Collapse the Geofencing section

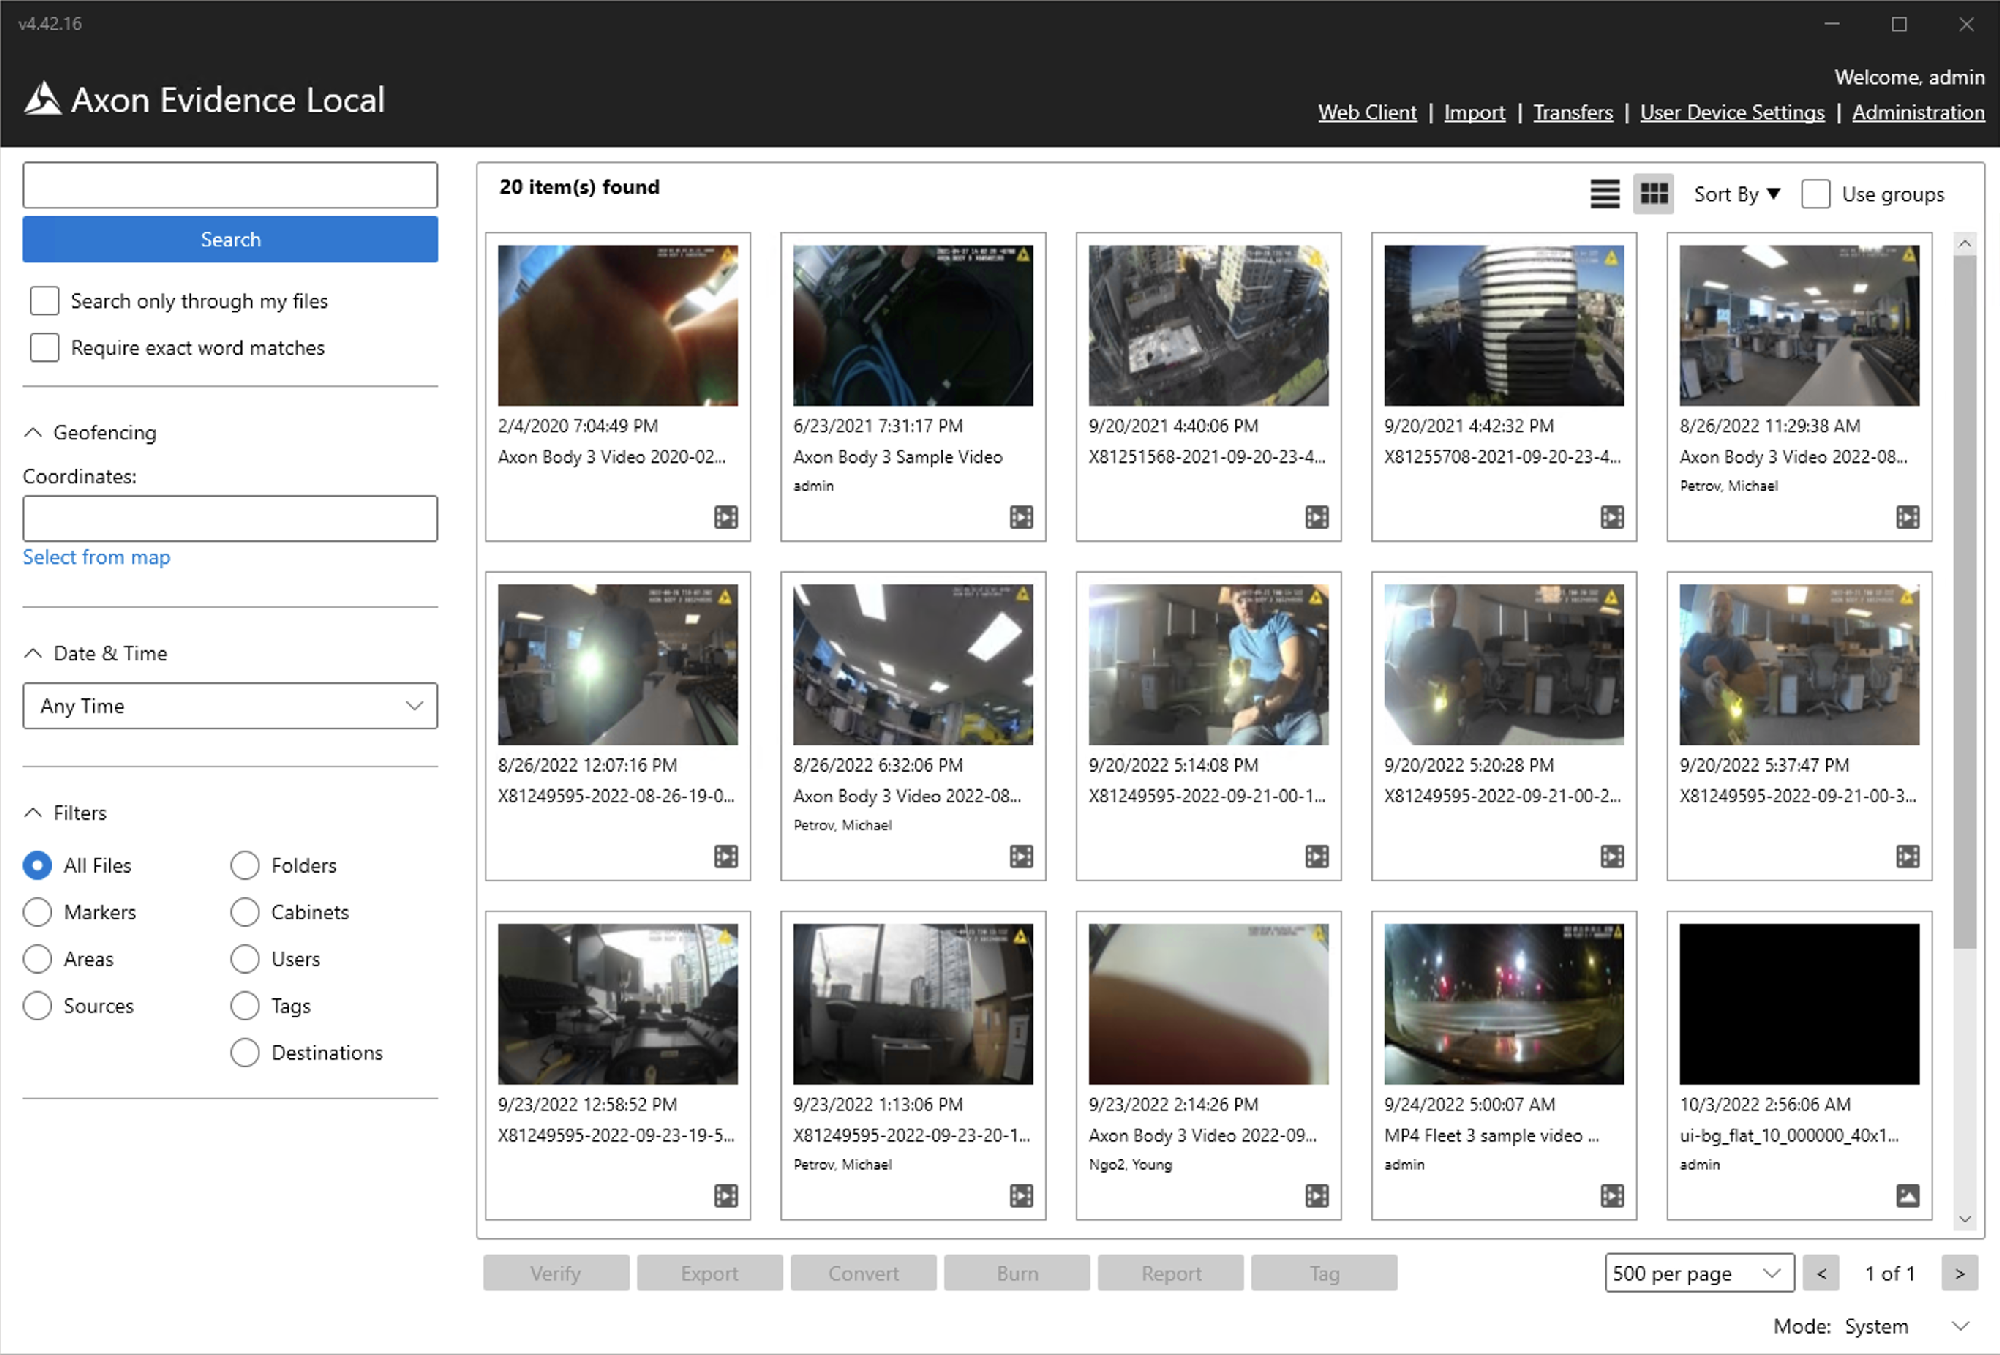click(x=33, y=432)
